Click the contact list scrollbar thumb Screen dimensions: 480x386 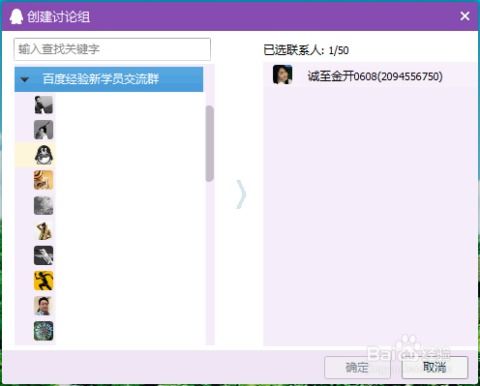(210, 143)
